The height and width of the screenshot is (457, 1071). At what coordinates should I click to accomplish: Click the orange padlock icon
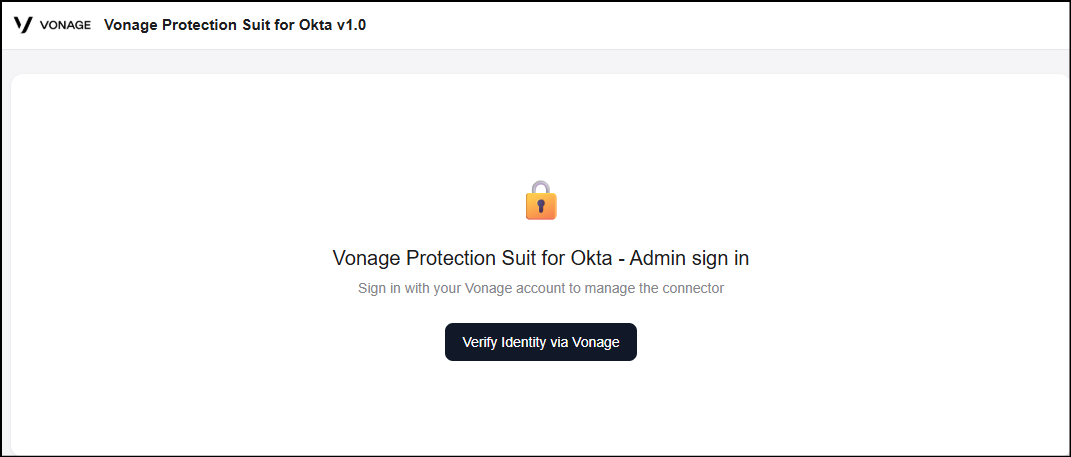pyautogui.click(x=541, y=200)
